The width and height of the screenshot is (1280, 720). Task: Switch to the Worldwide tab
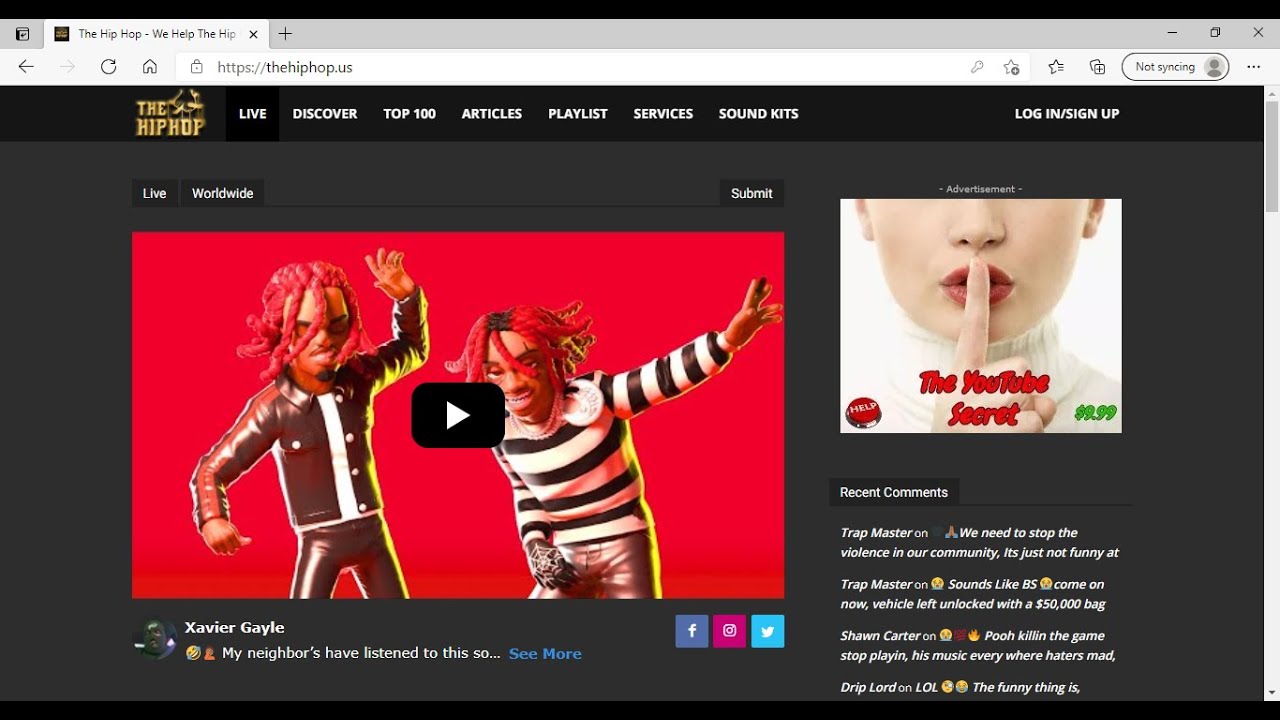(223, 193)
